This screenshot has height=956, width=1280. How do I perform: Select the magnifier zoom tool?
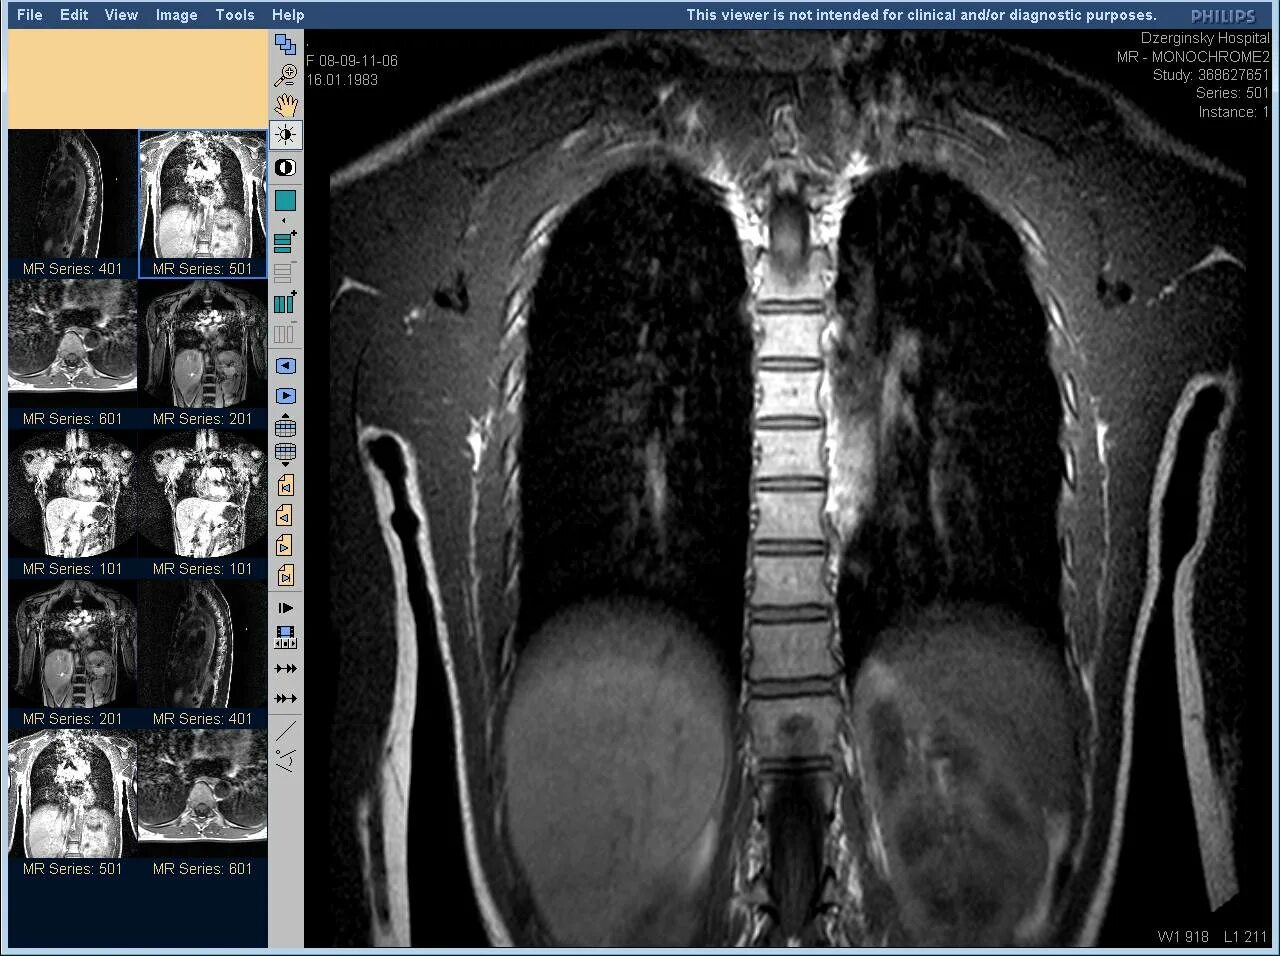coord(285,74)
